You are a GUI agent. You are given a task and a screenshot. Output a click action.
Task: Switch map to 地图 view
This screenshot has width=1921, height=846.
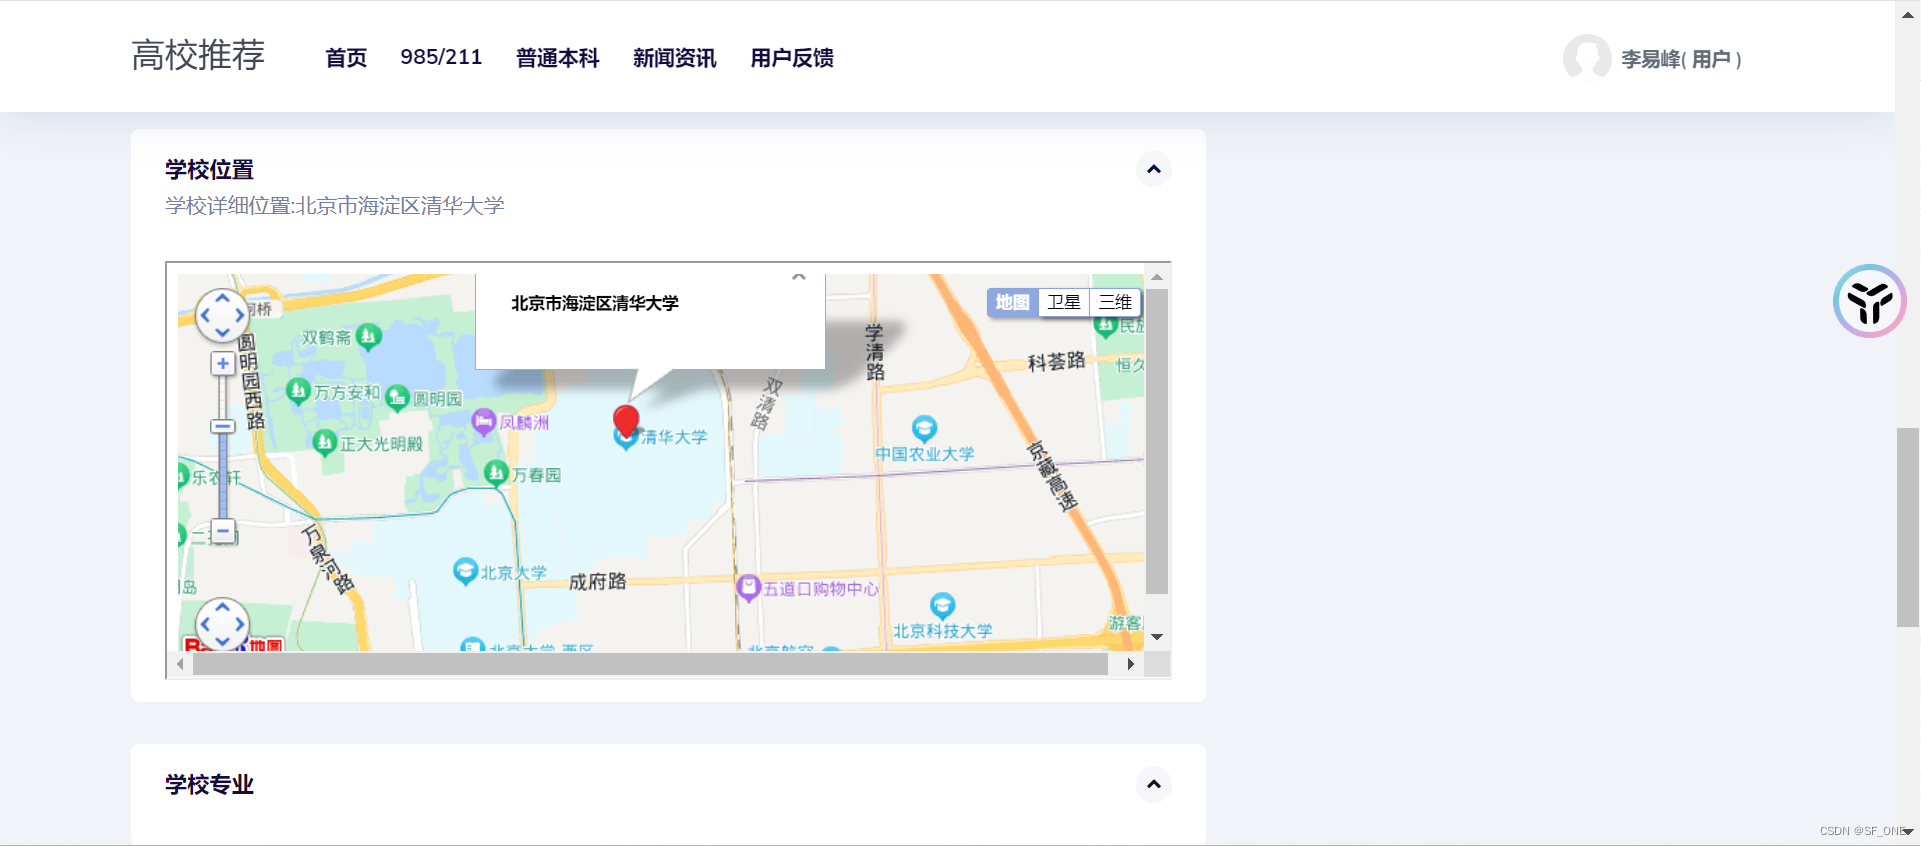tap(1012, 302)
